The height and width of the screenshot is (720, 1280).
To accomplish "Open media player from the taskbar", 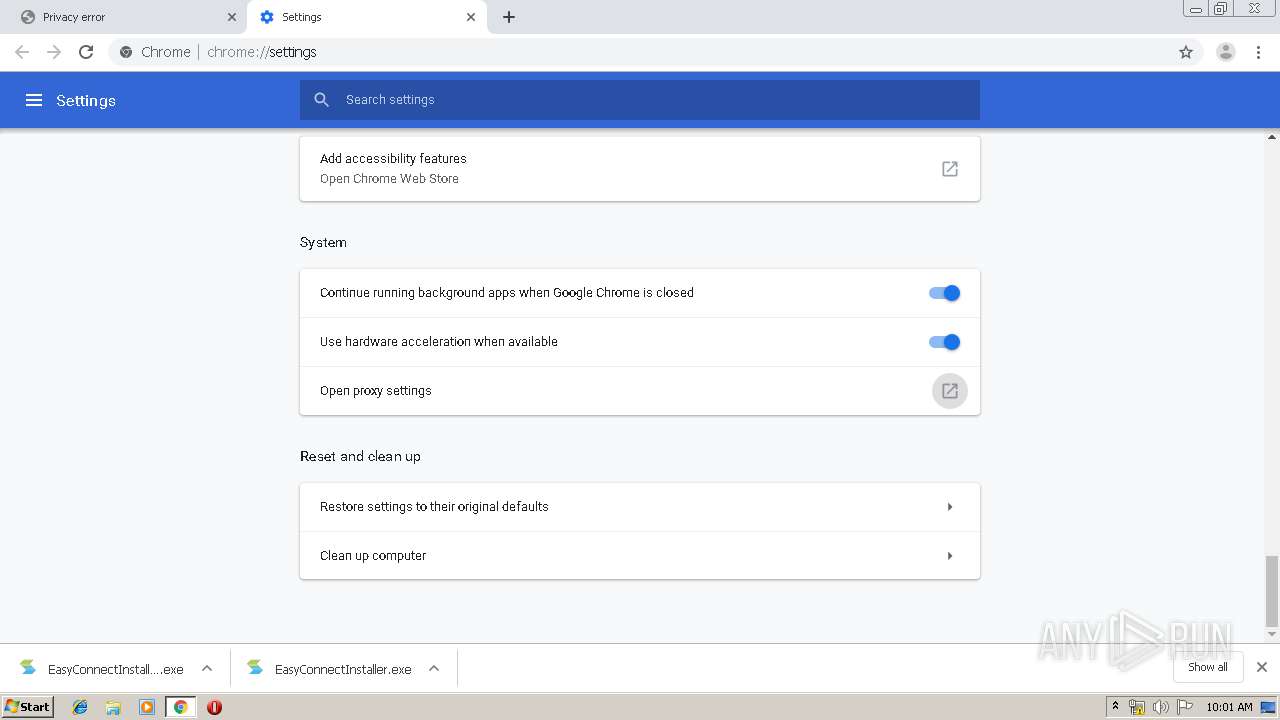I will [x=147, y=707].
